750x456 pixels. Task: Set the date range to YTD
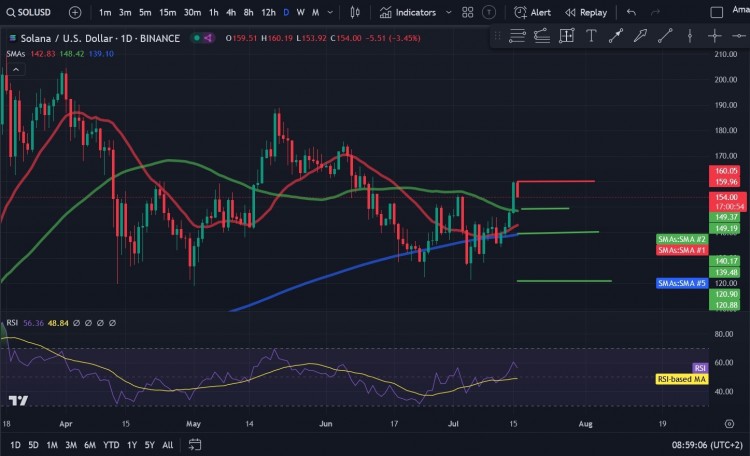111,445
